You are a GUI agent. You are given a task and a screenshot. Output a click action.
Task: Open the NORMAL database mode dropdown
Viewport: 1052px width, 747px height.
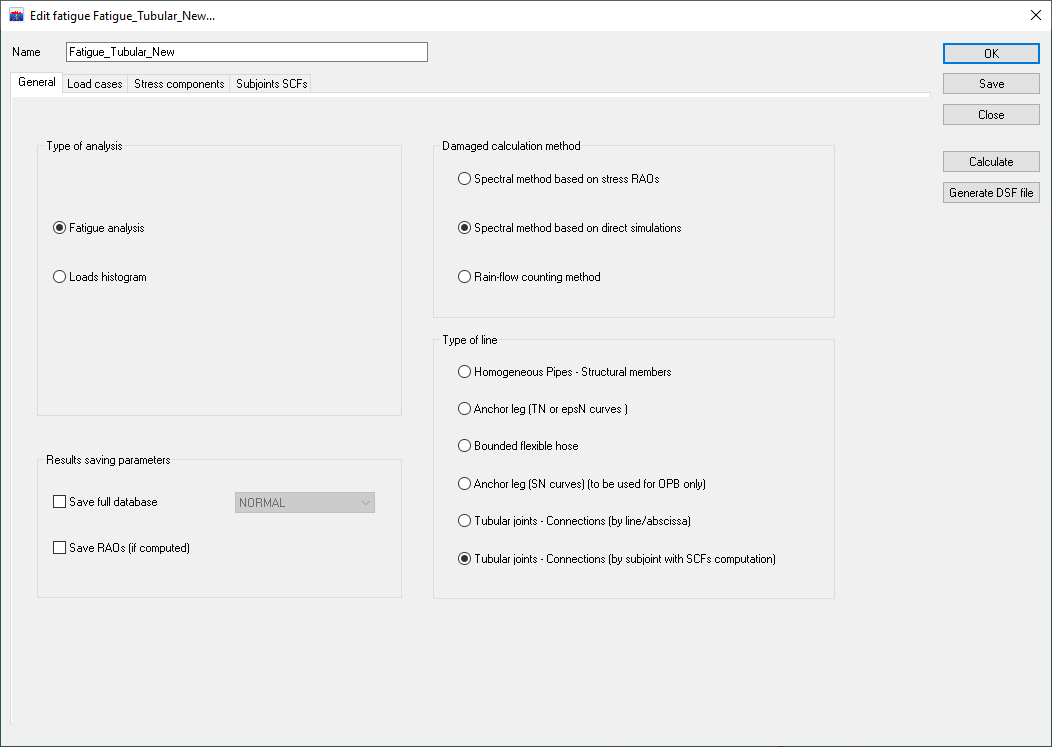click(x=304, y=503)
